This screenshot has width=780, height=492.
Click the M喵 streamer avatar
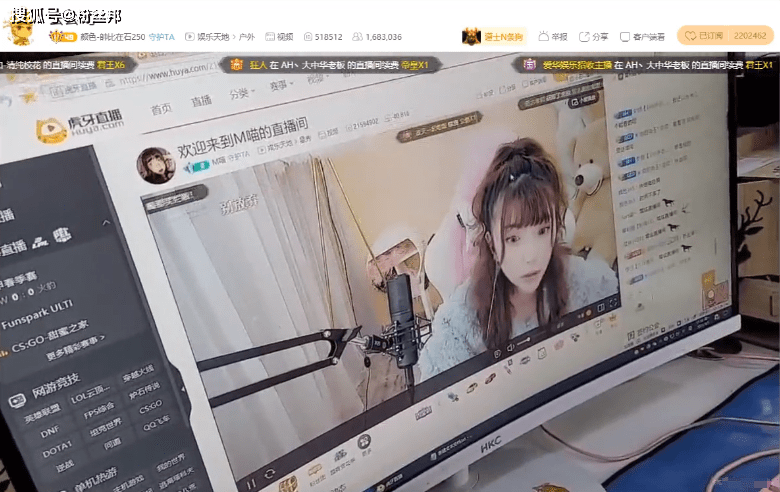(x=156, y=165)
